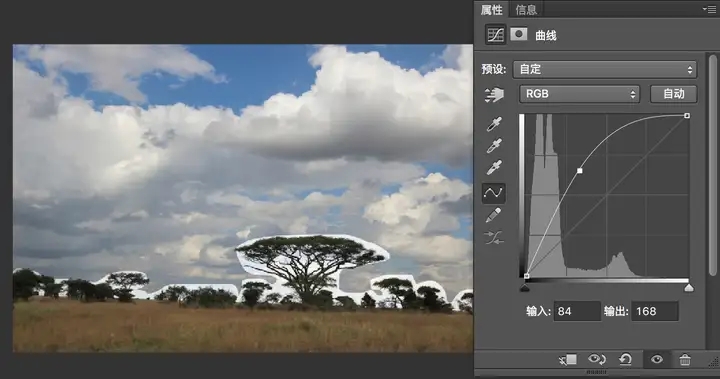Image resolution: width=720 pixels, height=379 pixels.
Task: Choose the pencil draw curve tool
Action: click(x=494, y=215)
